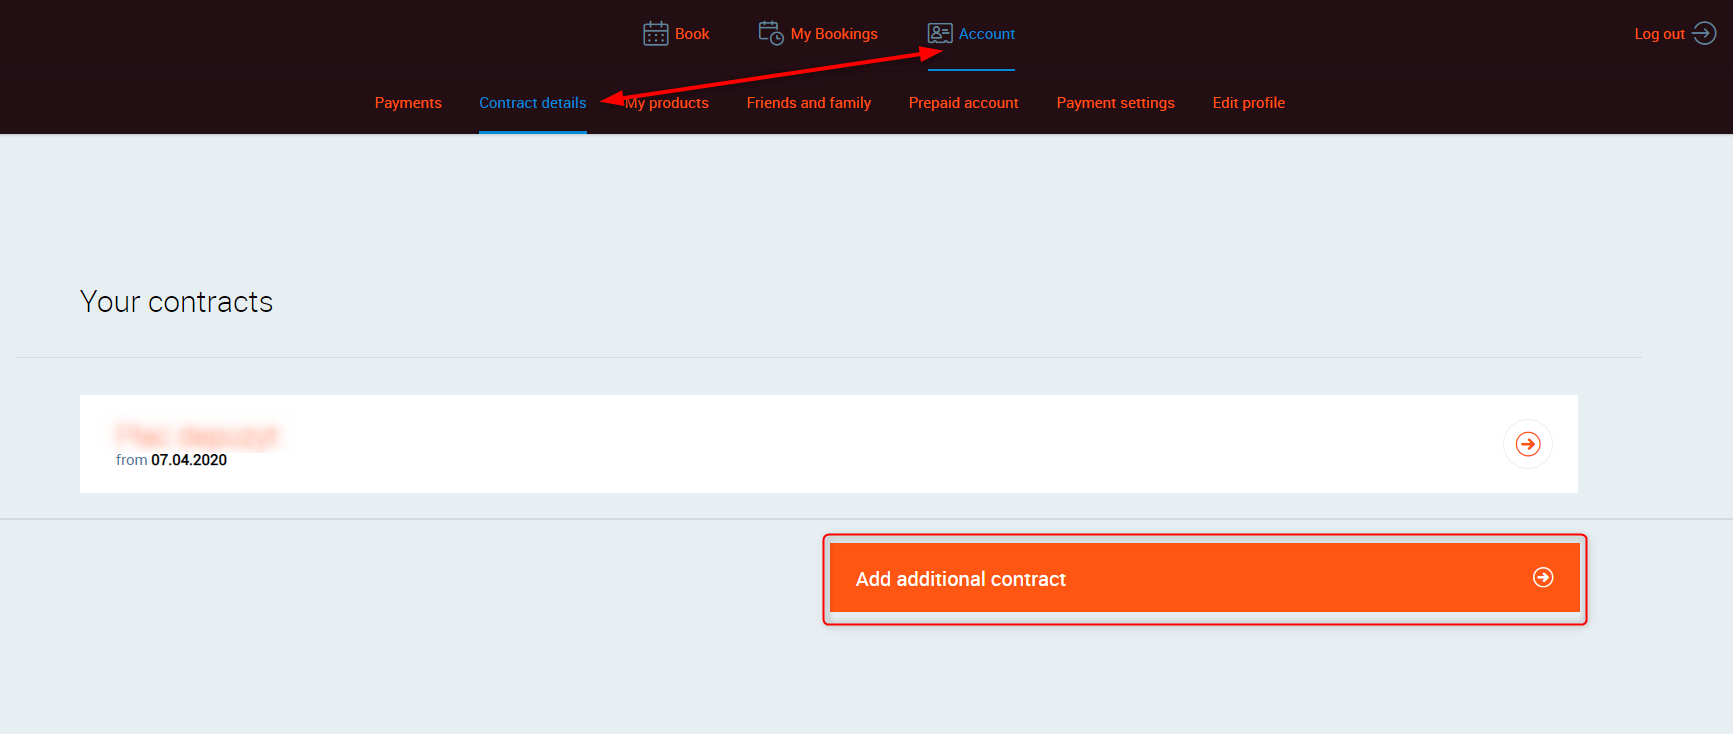The image size is (1733, 734).
Task: Click the Log out arrow icon
Action: point(1704,34)
